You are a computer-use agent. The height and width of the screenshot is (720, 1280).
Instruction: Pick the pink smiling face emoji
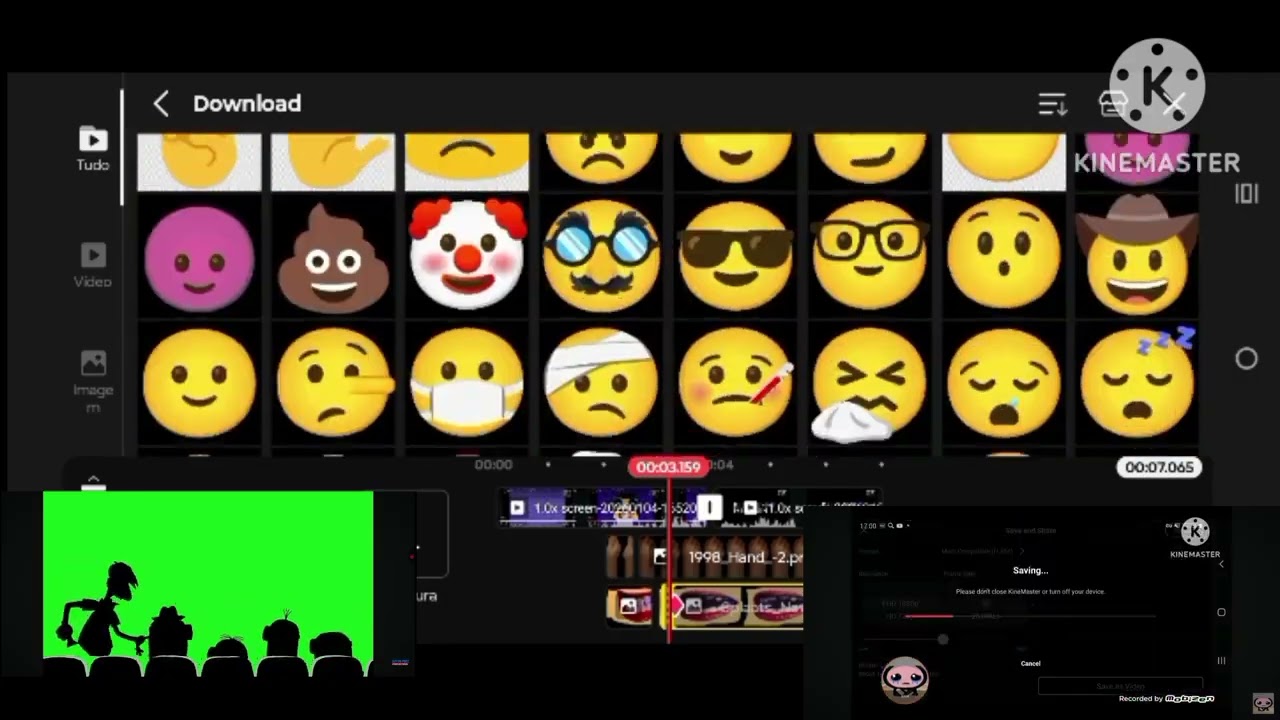tap(199, 257)
